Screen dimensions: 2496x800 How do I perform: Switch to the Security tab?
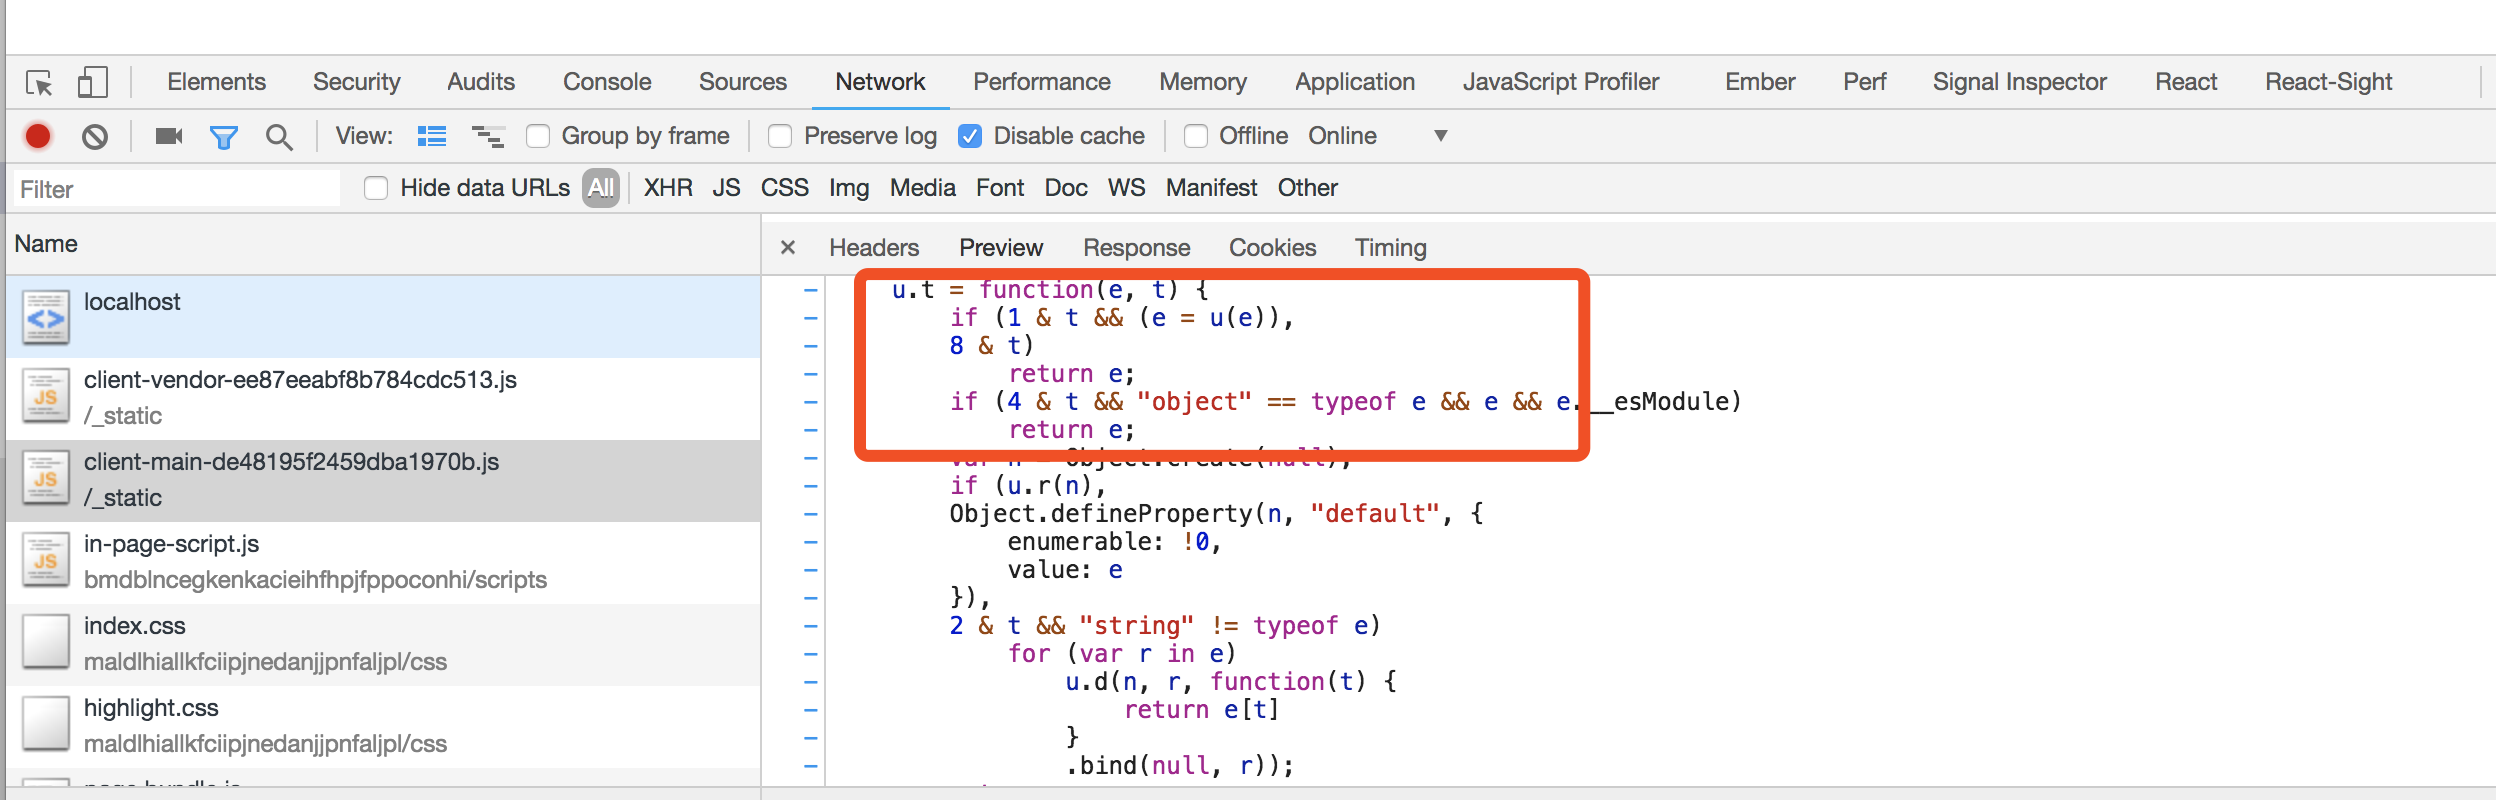[357, 82]
